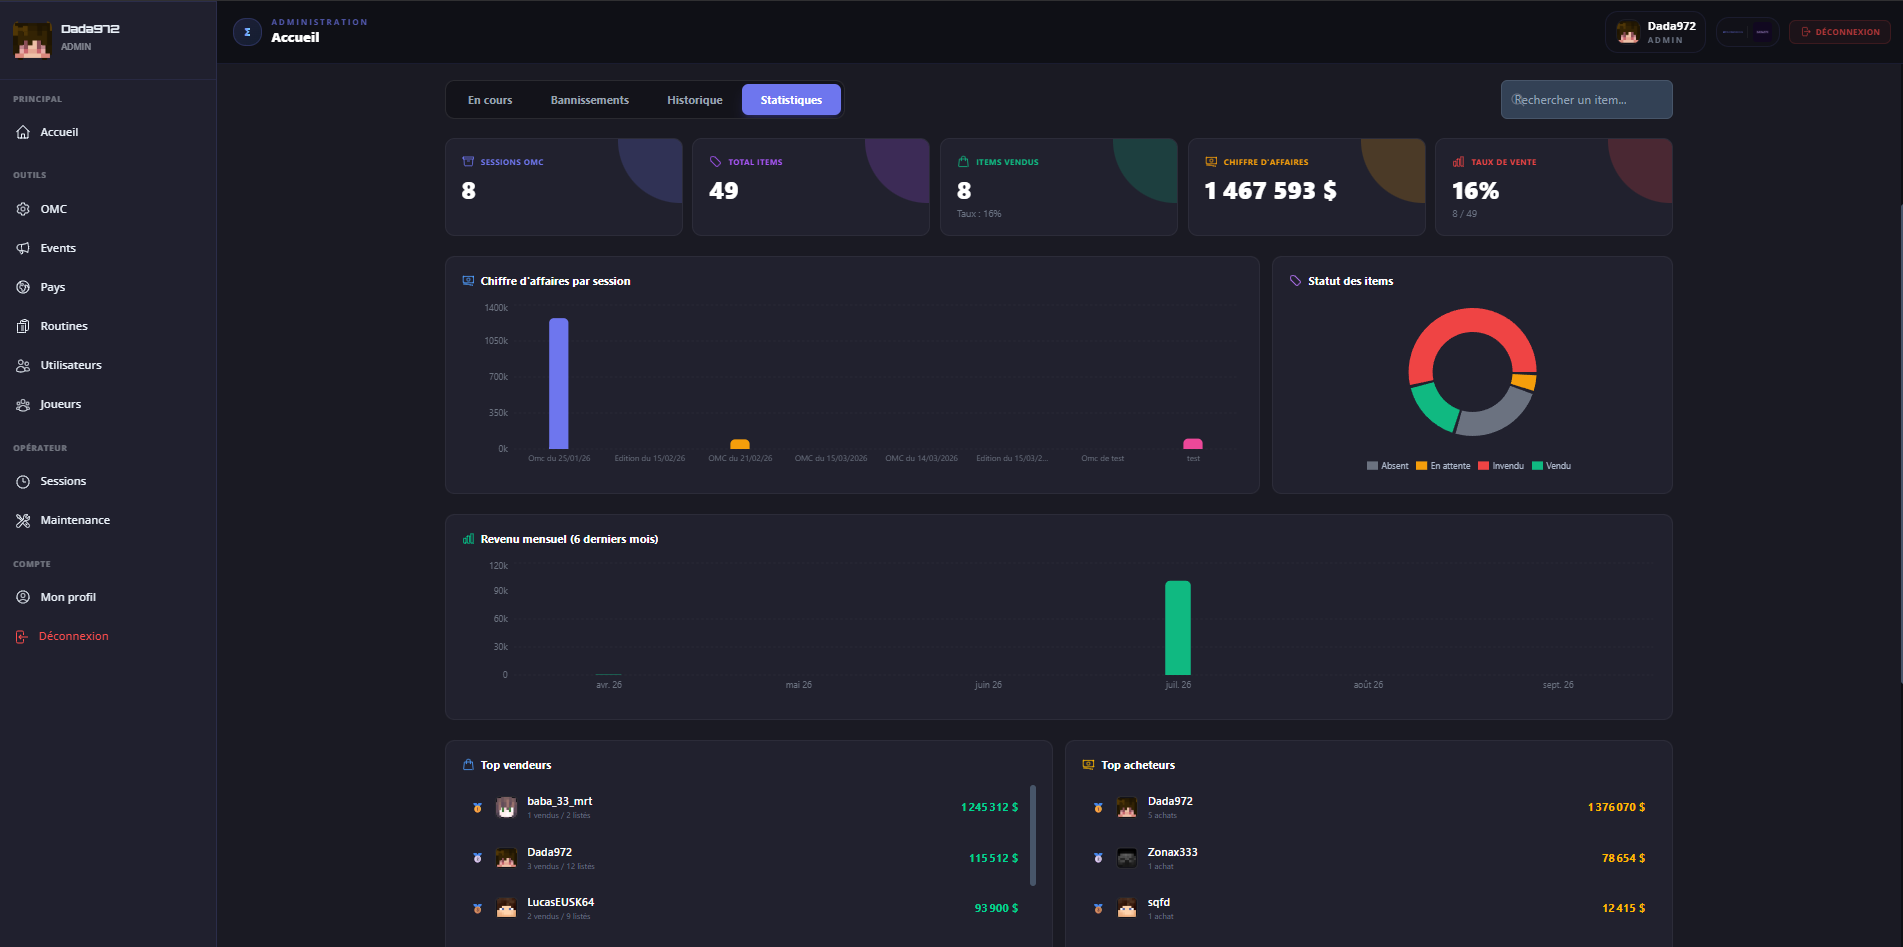Select the Statistiques tab
The width and height of the screenshot is (1903, 947).
point(791,100)
